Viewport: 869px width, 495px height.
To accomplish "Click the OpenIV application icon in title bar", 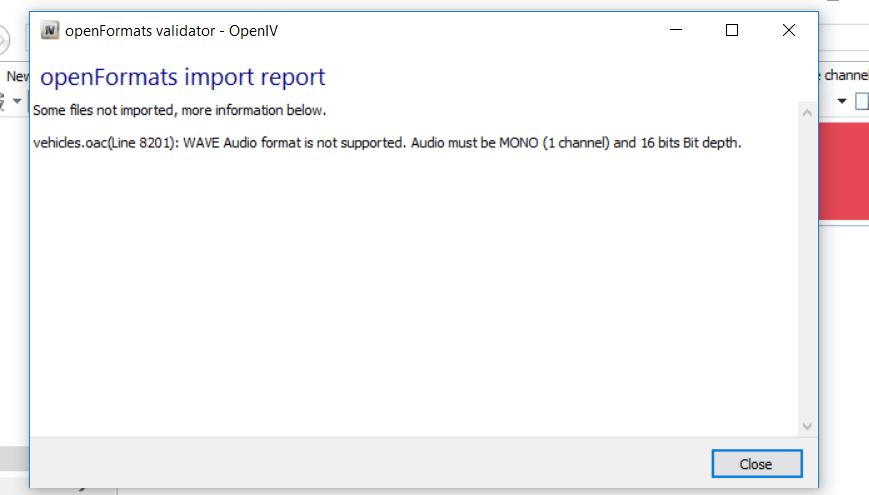I will [50, 30].
